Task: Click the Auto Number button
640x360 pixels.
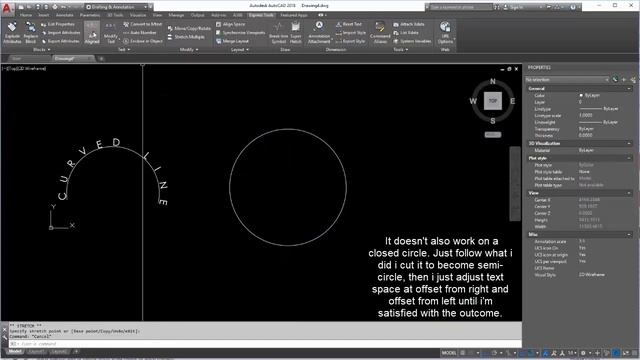Action: coord(140,33)
